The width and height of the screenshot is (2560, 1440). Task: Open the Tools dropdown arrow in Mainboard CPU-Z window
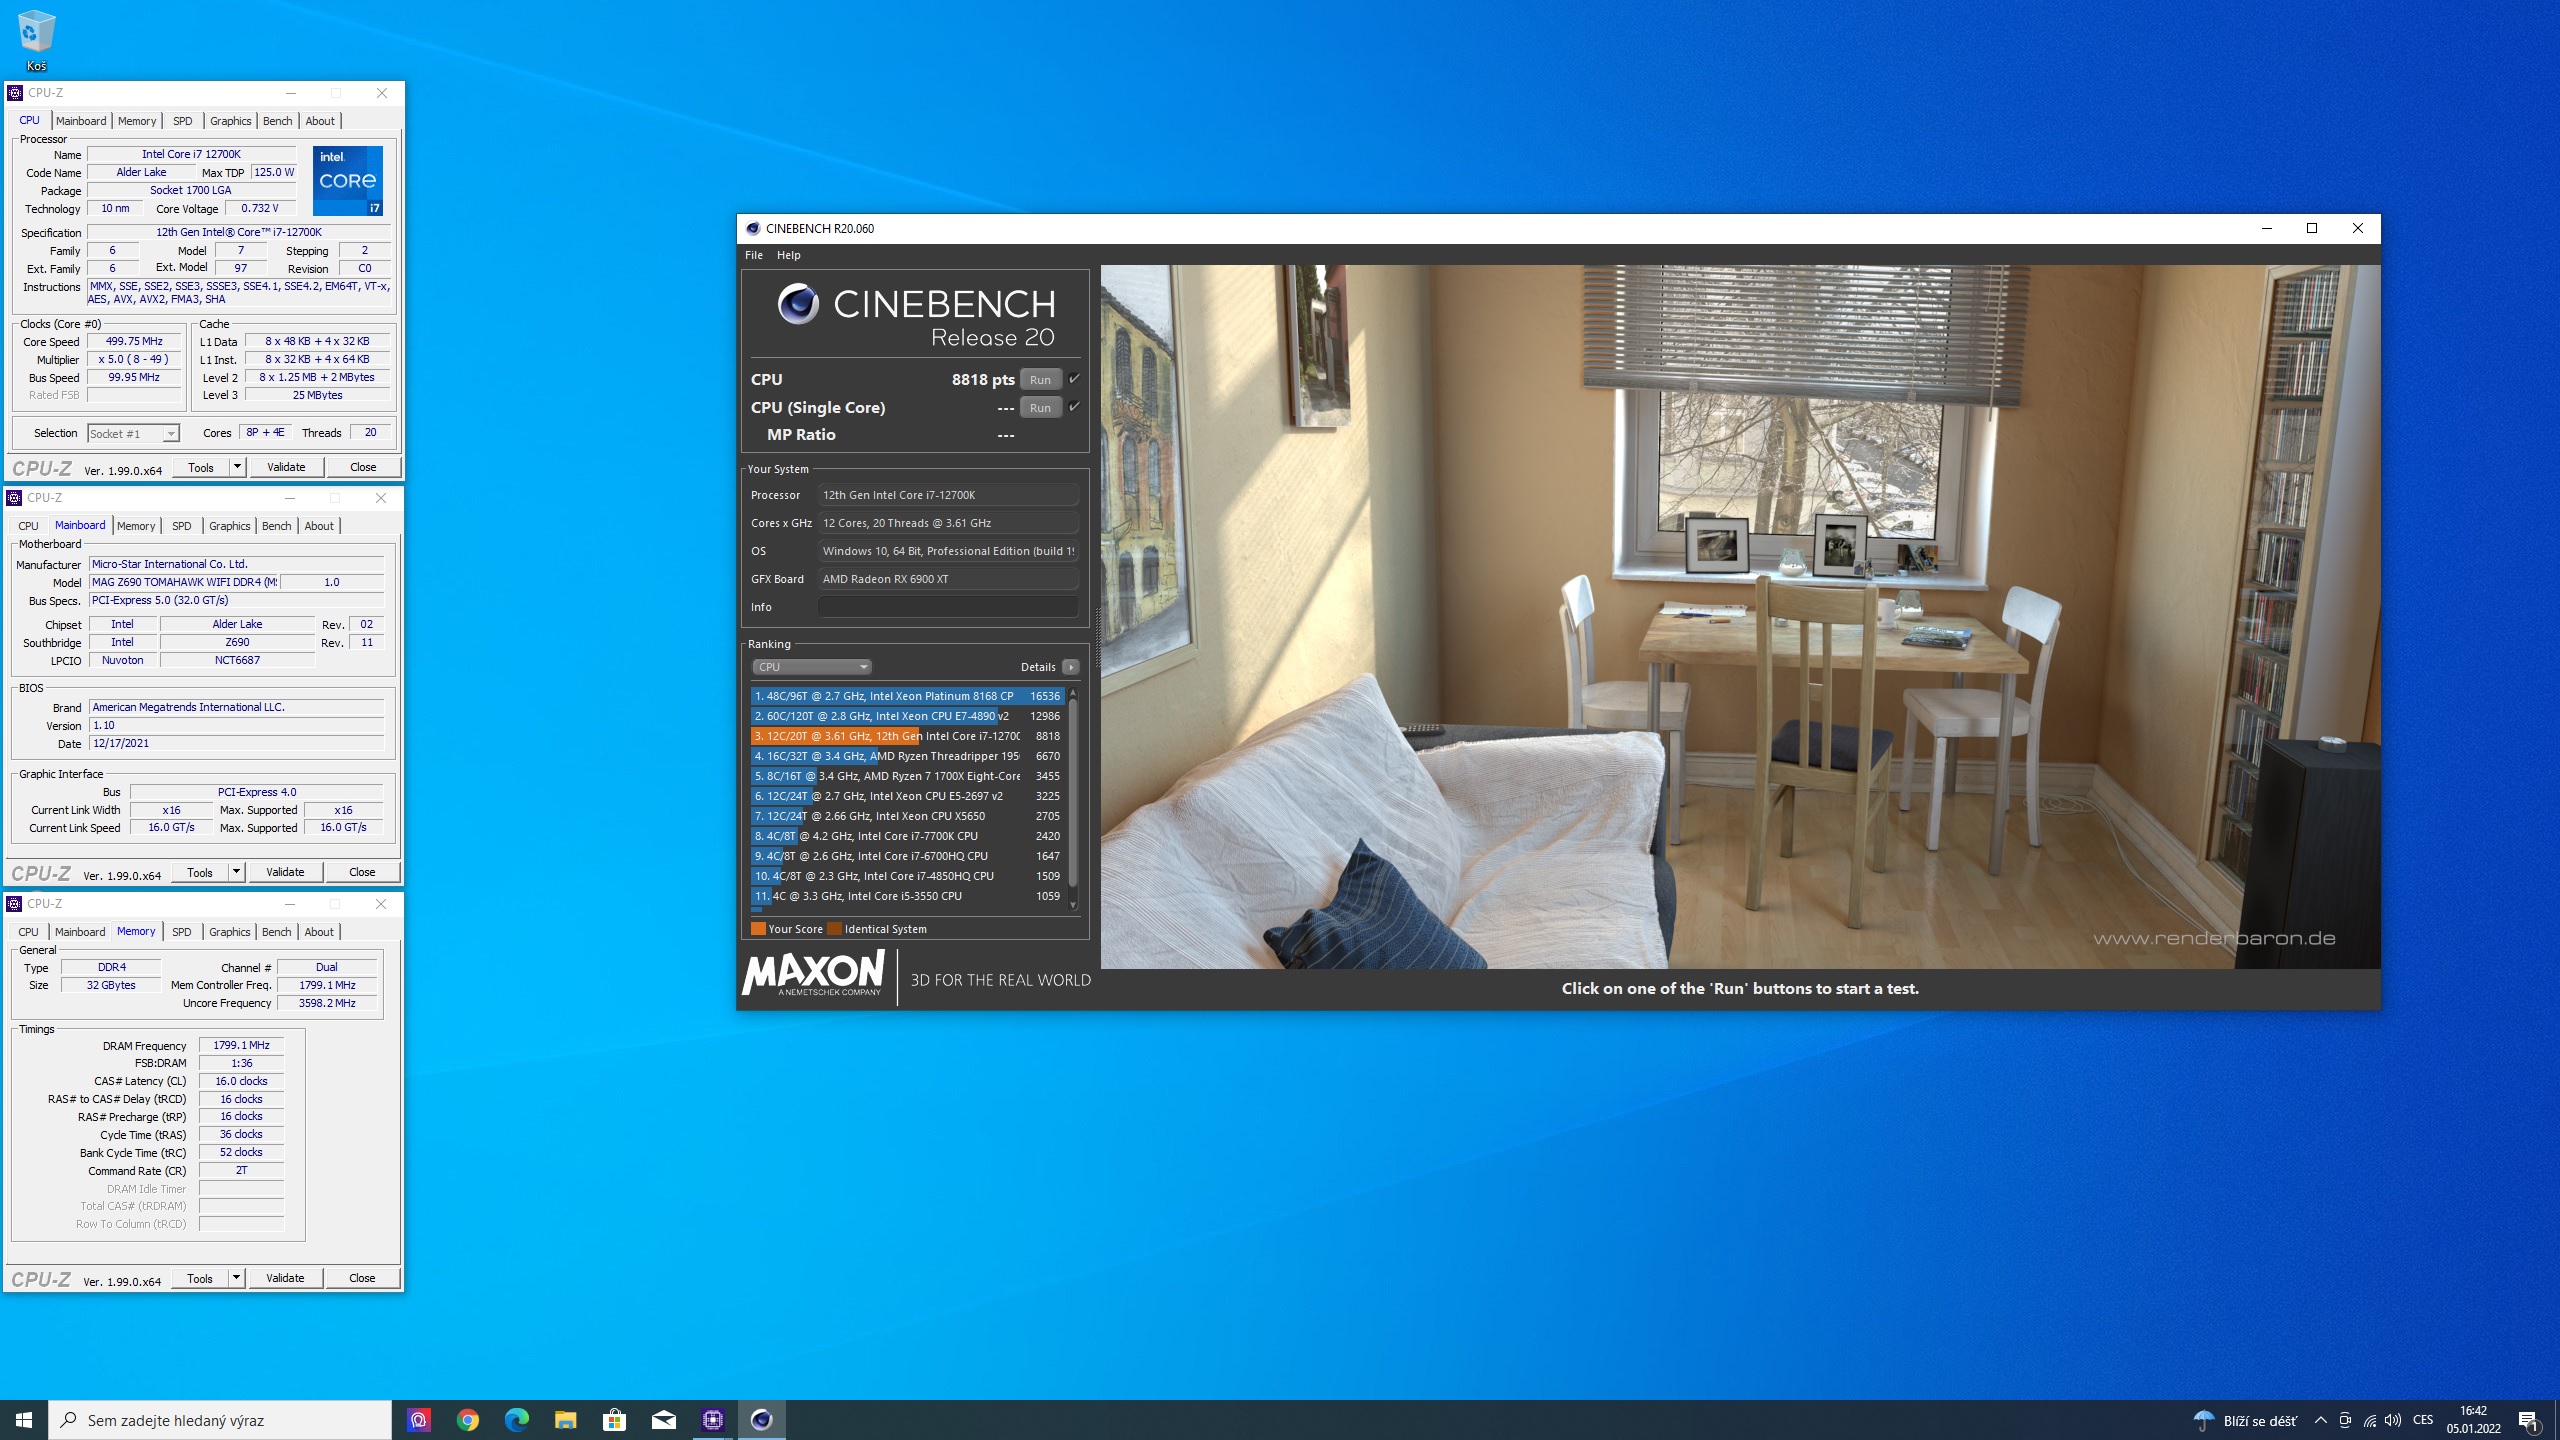pyautogui.click(x=236, y=872)
